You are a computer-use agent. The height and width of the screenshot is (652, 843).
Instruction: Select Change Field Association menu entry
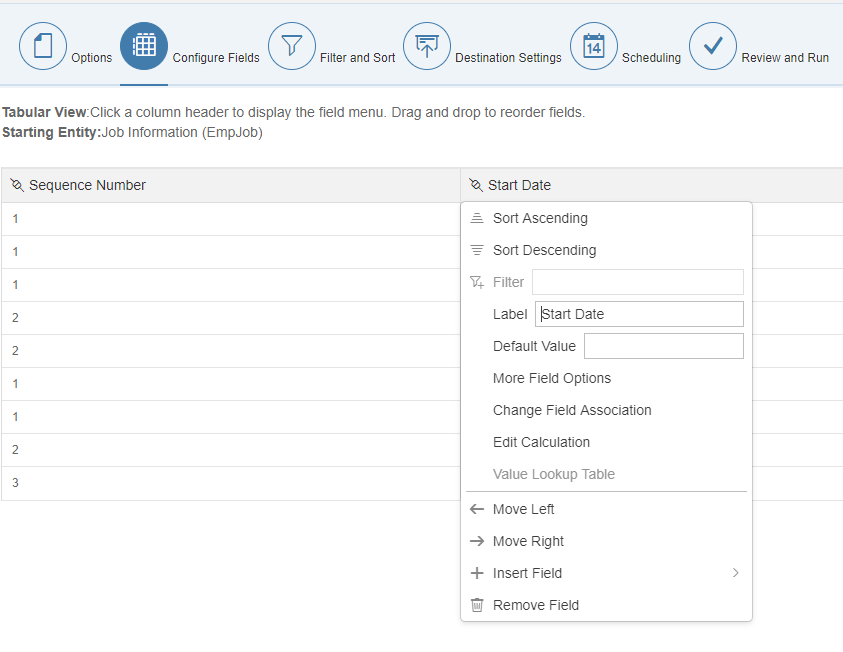[x=572, y=410]
